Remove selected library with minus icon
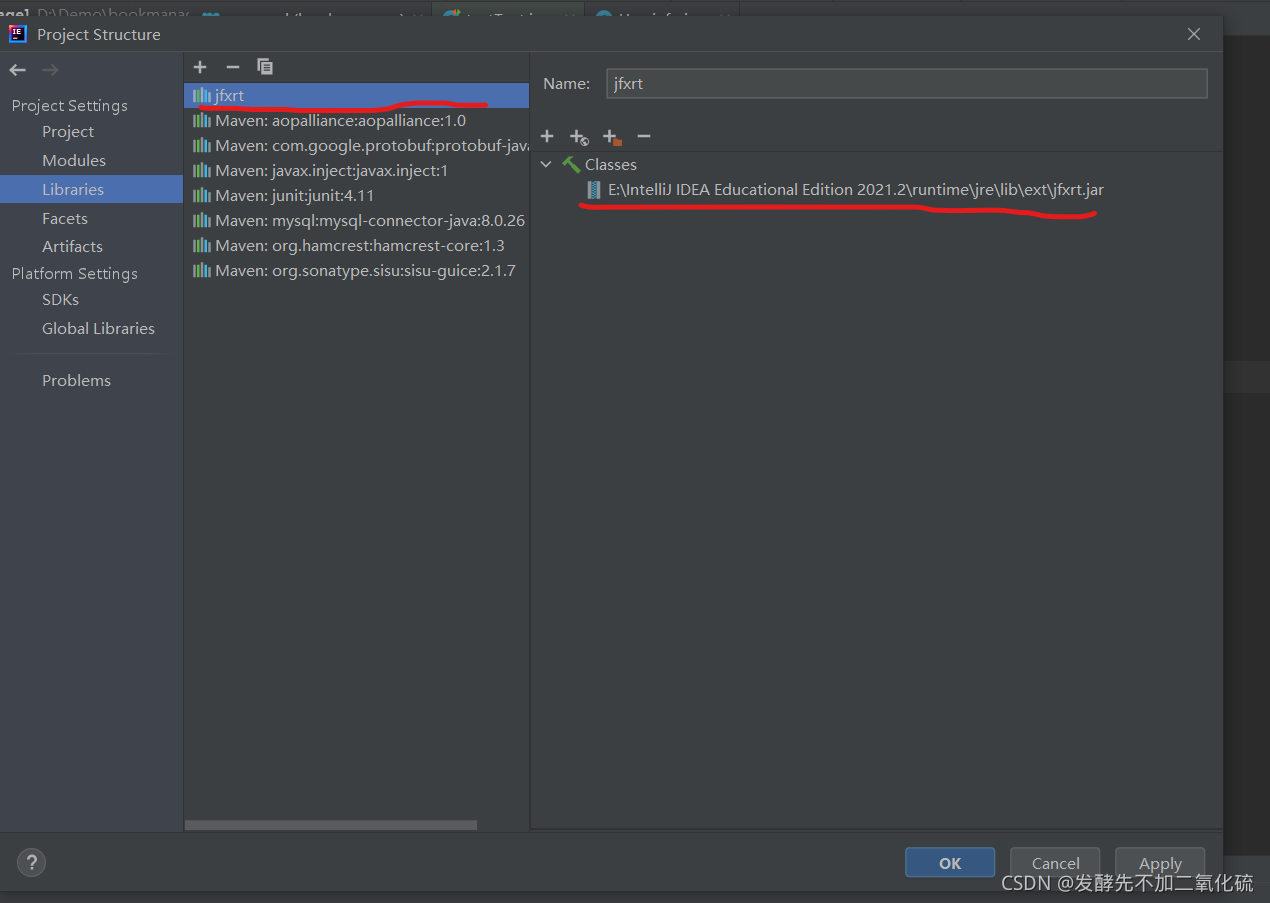 tap(233, 67)
